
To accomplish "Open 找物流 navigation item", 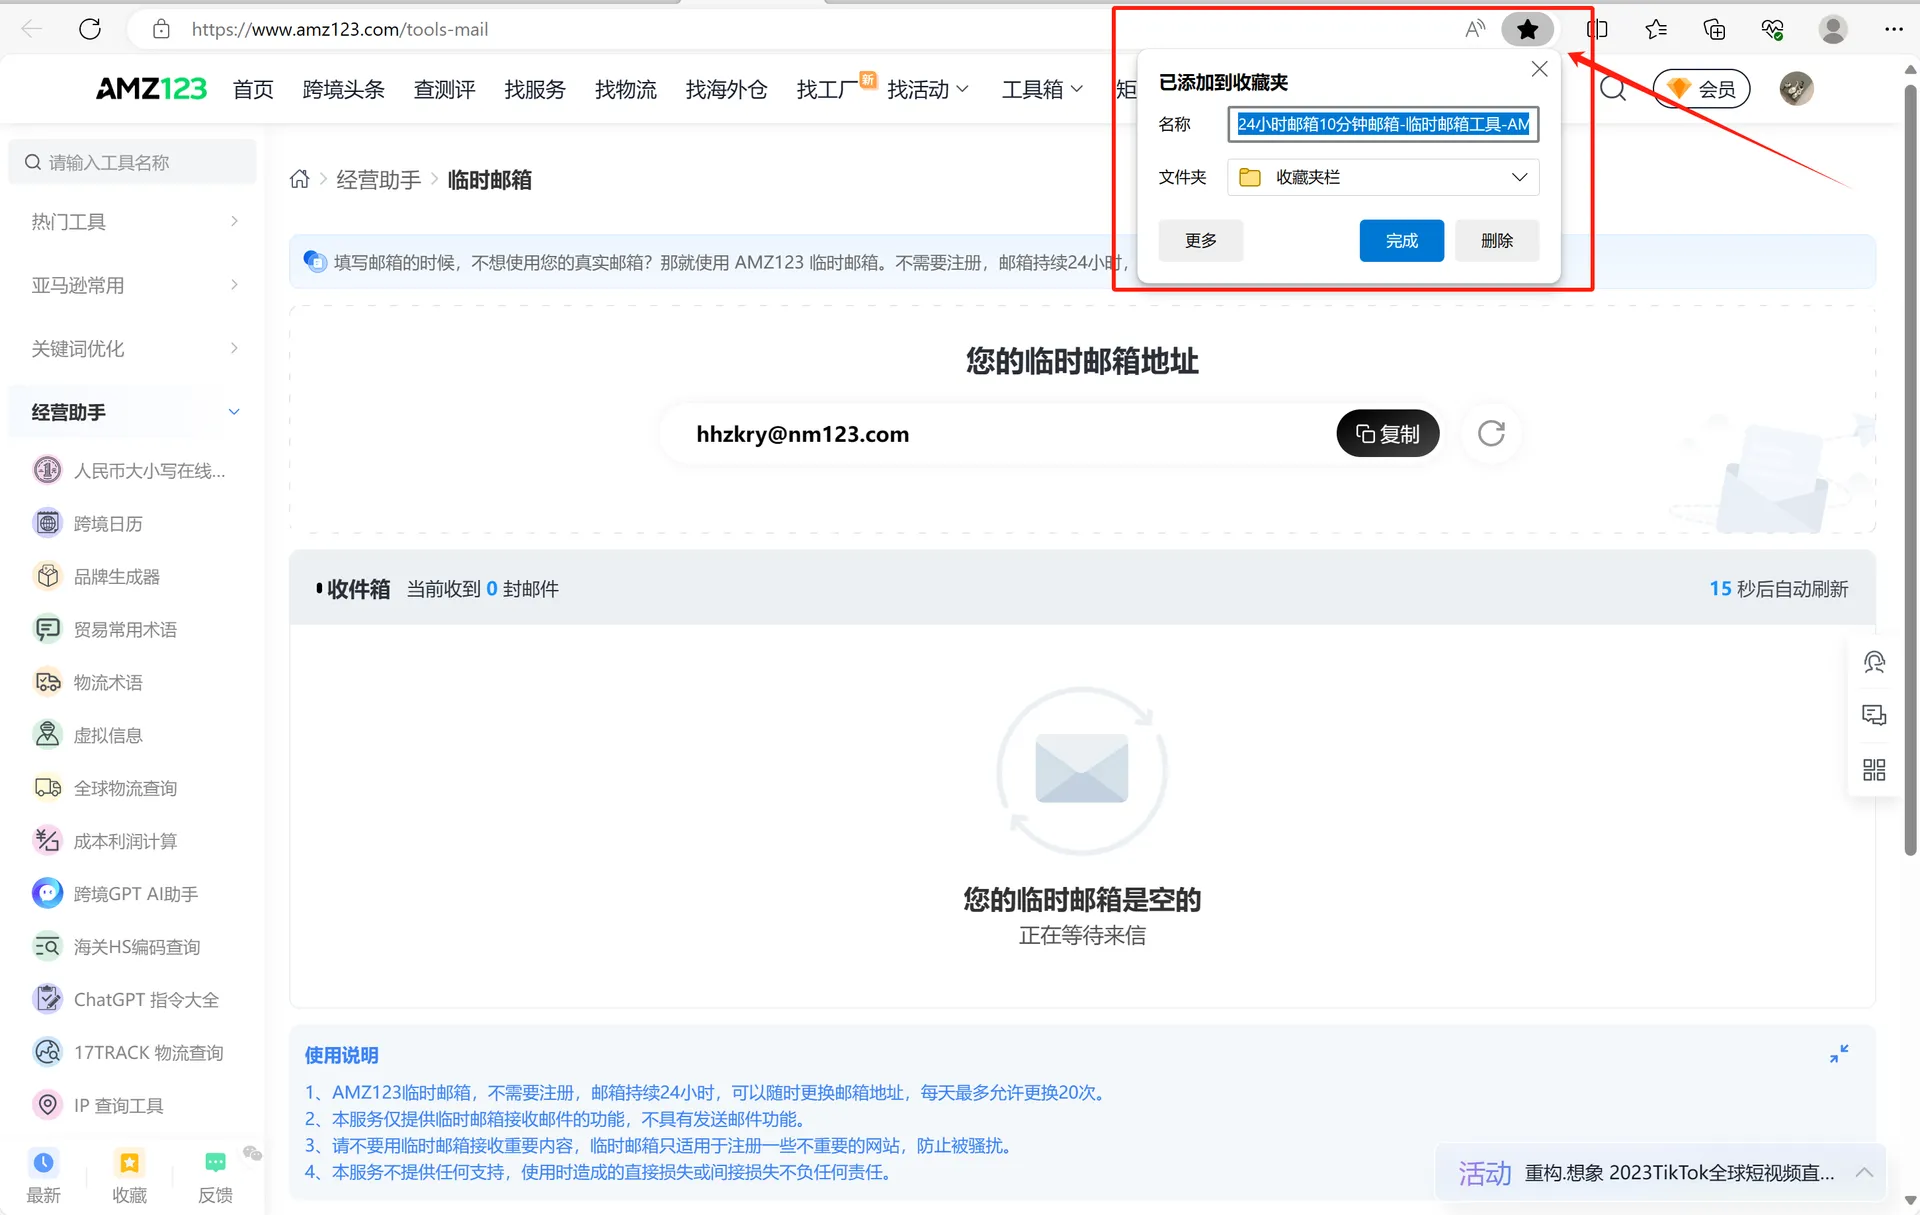I will (626, 89).
